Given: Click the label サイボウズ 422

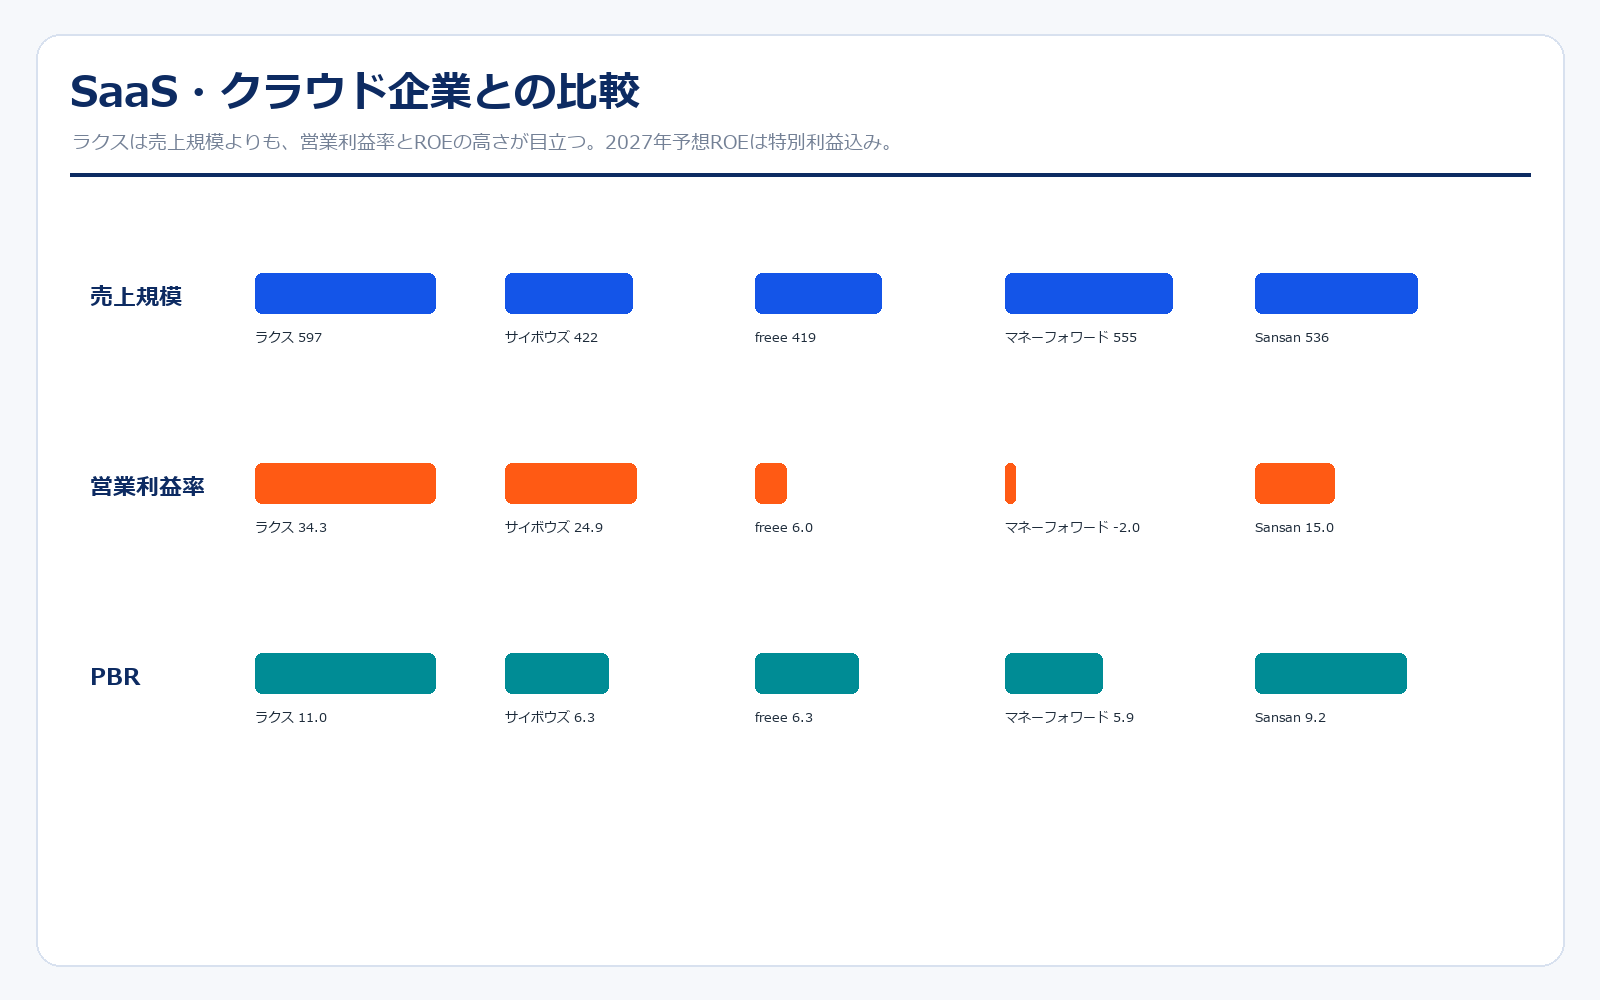Looking at the screenshot, I should tap(551, 337).
